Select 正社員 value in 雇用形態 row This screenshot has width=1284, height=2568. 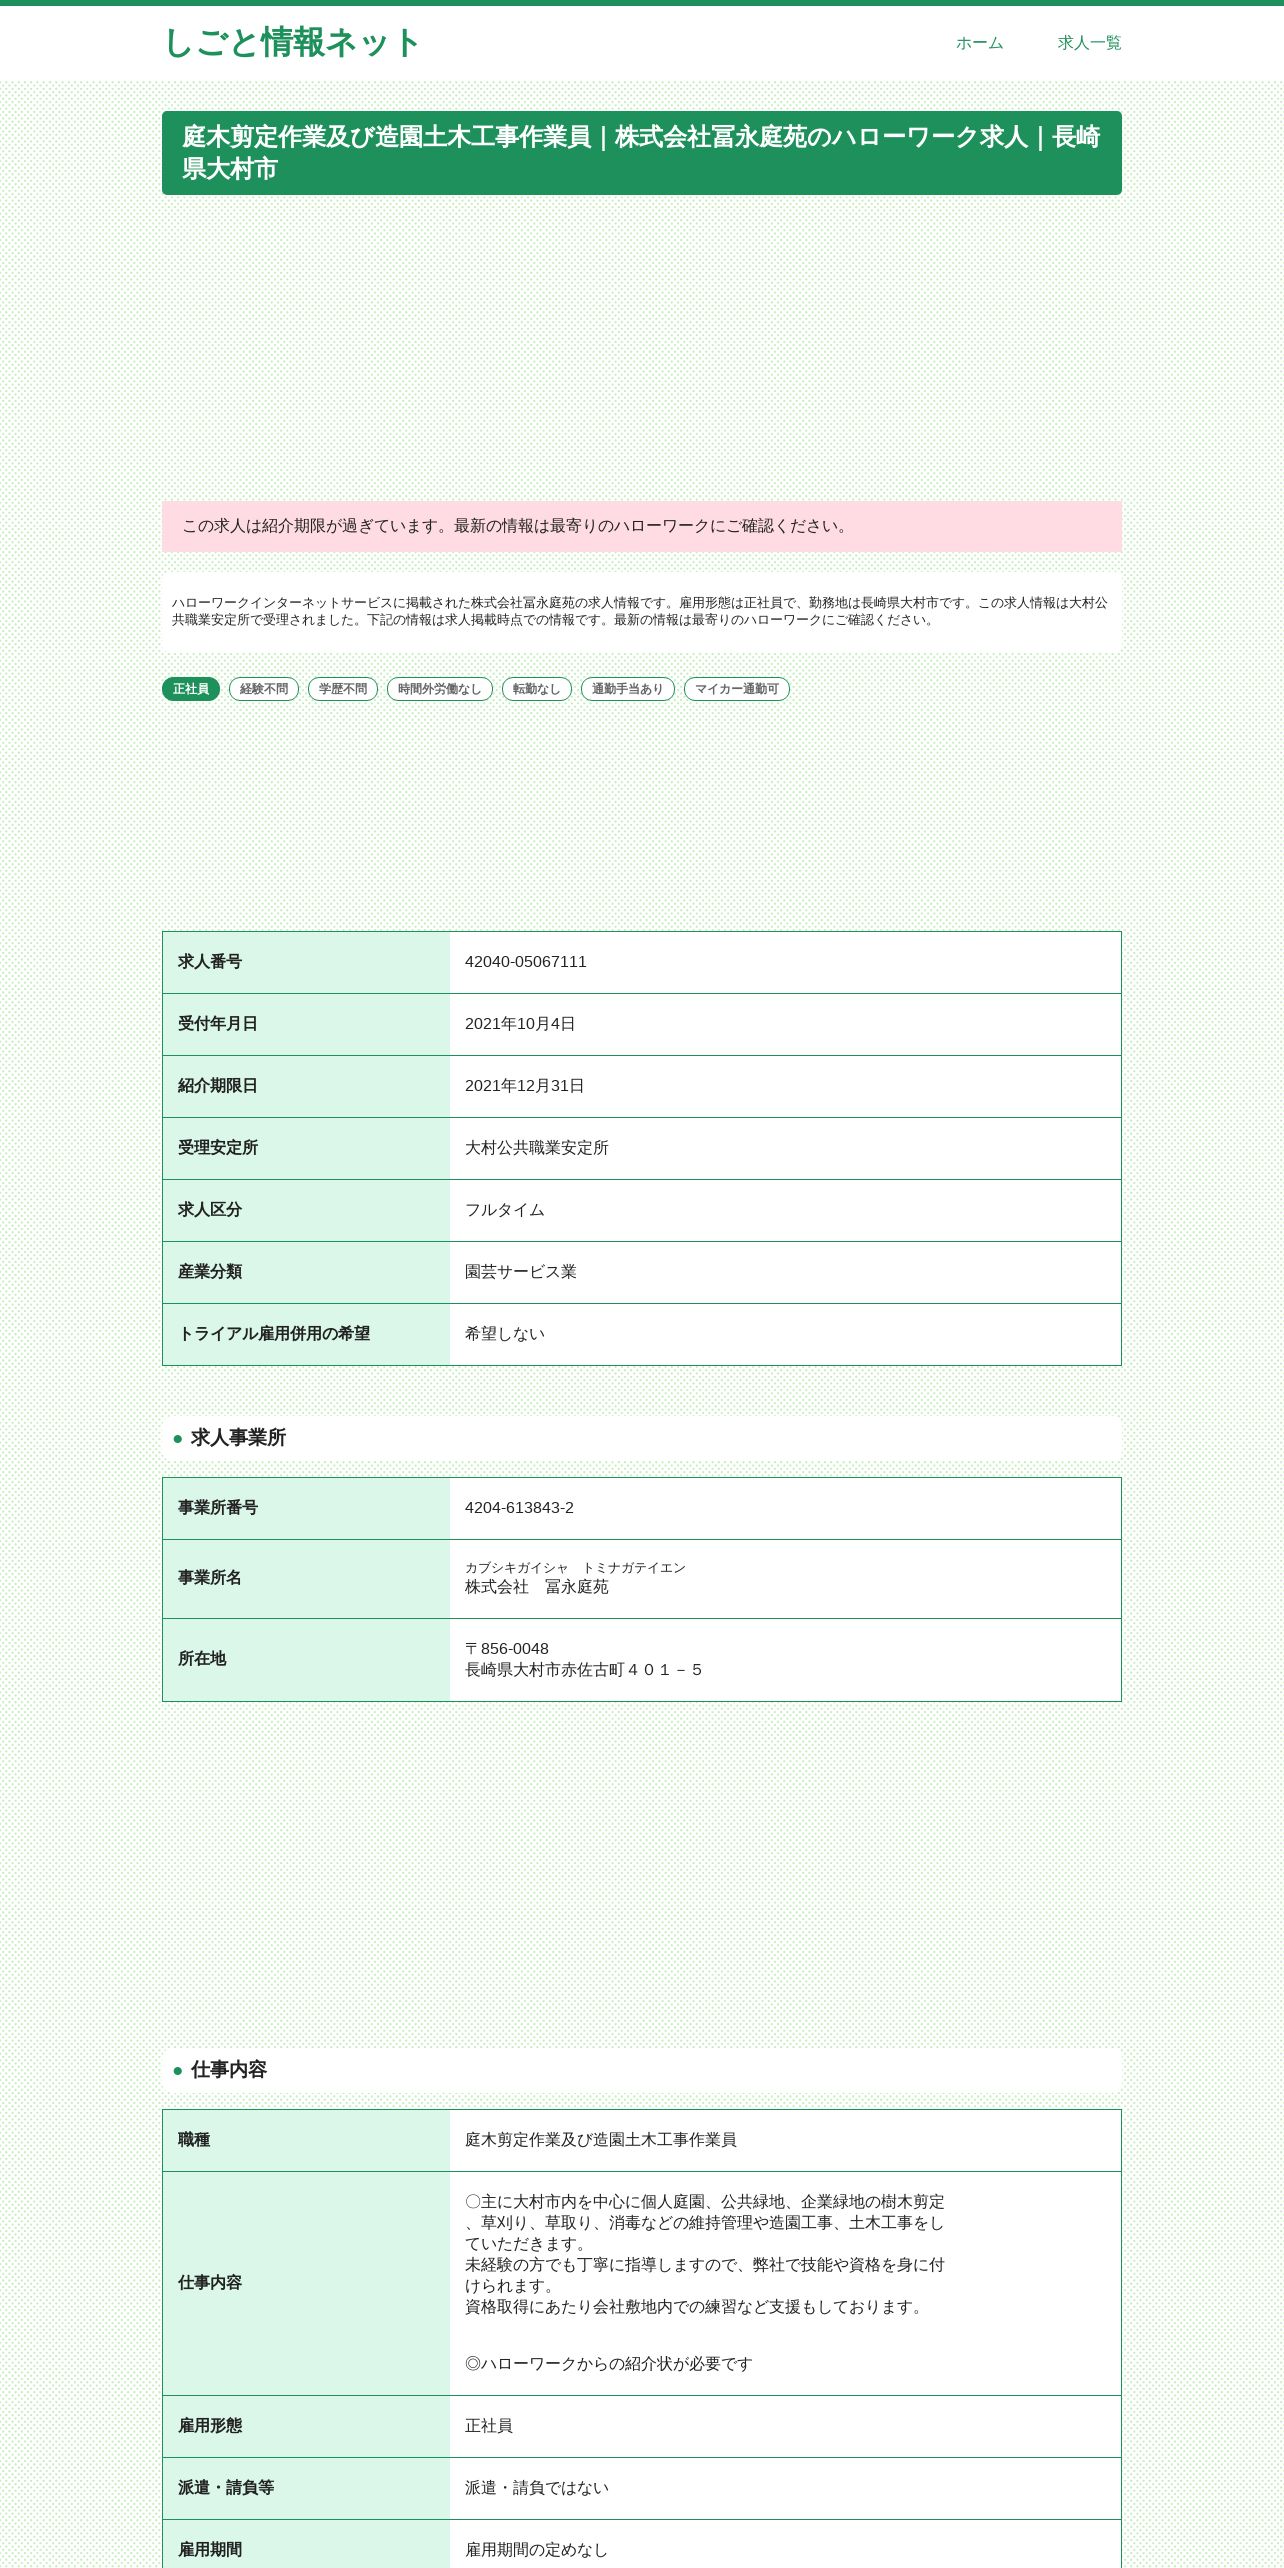pos(489,2426)
